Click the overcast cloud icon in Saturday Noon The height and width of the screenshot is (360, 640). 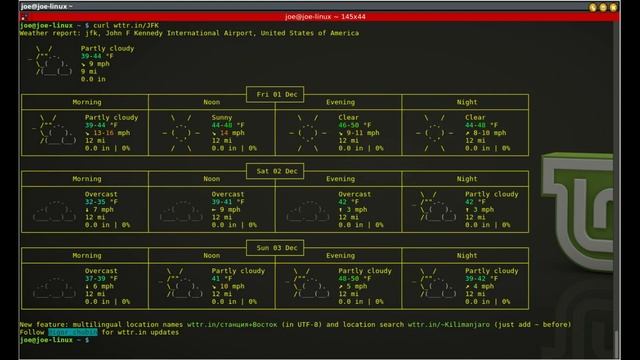tap(181, 210)
